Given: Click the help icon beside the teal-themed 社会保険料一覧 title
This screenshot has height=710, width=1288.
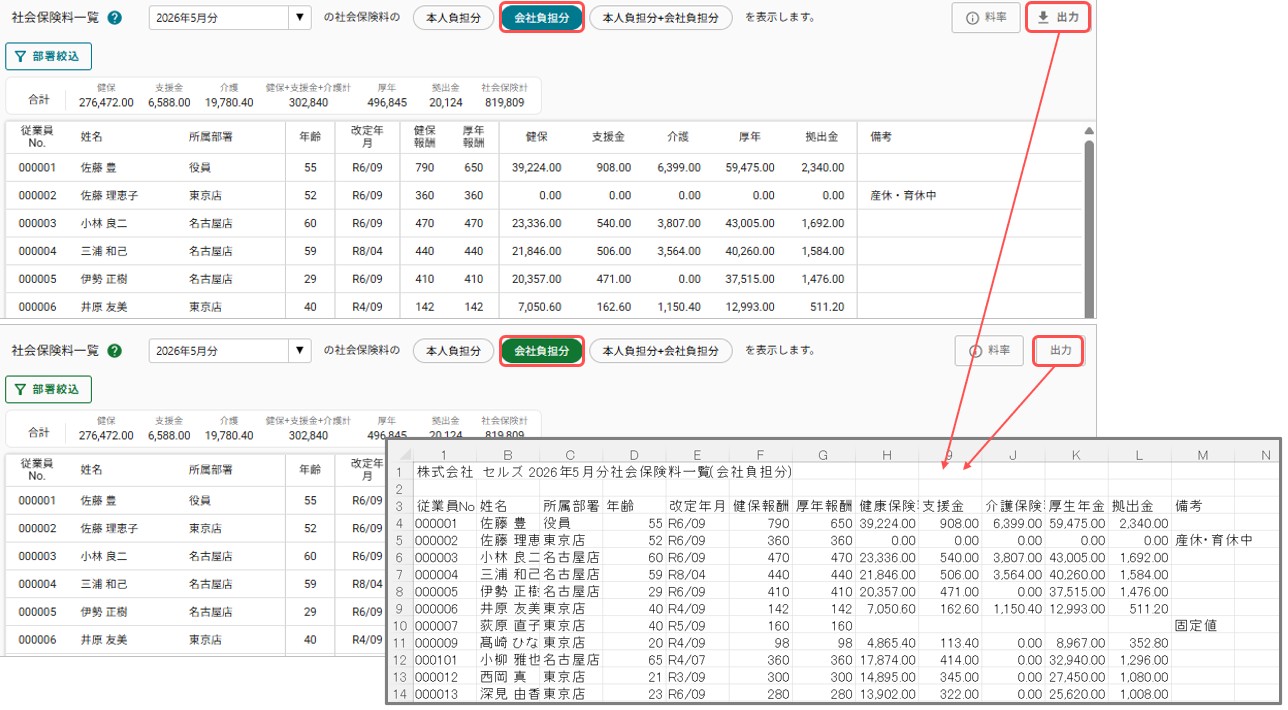Looking at the screenshot, I should point(115,18).
